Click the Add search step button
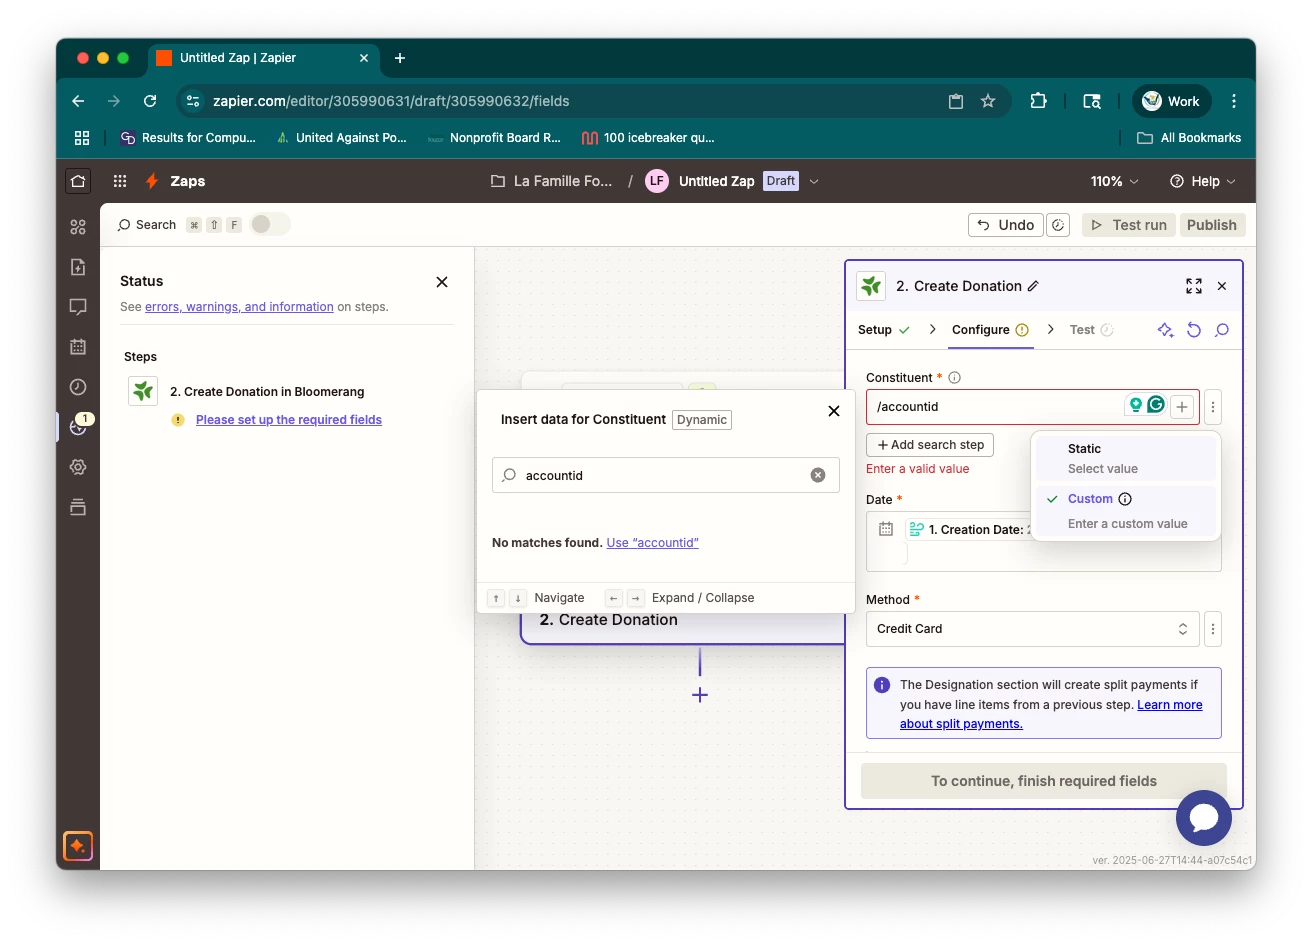Image resolution: width=1312 pixels, height=944 pixels. click(x=930, y=445)
